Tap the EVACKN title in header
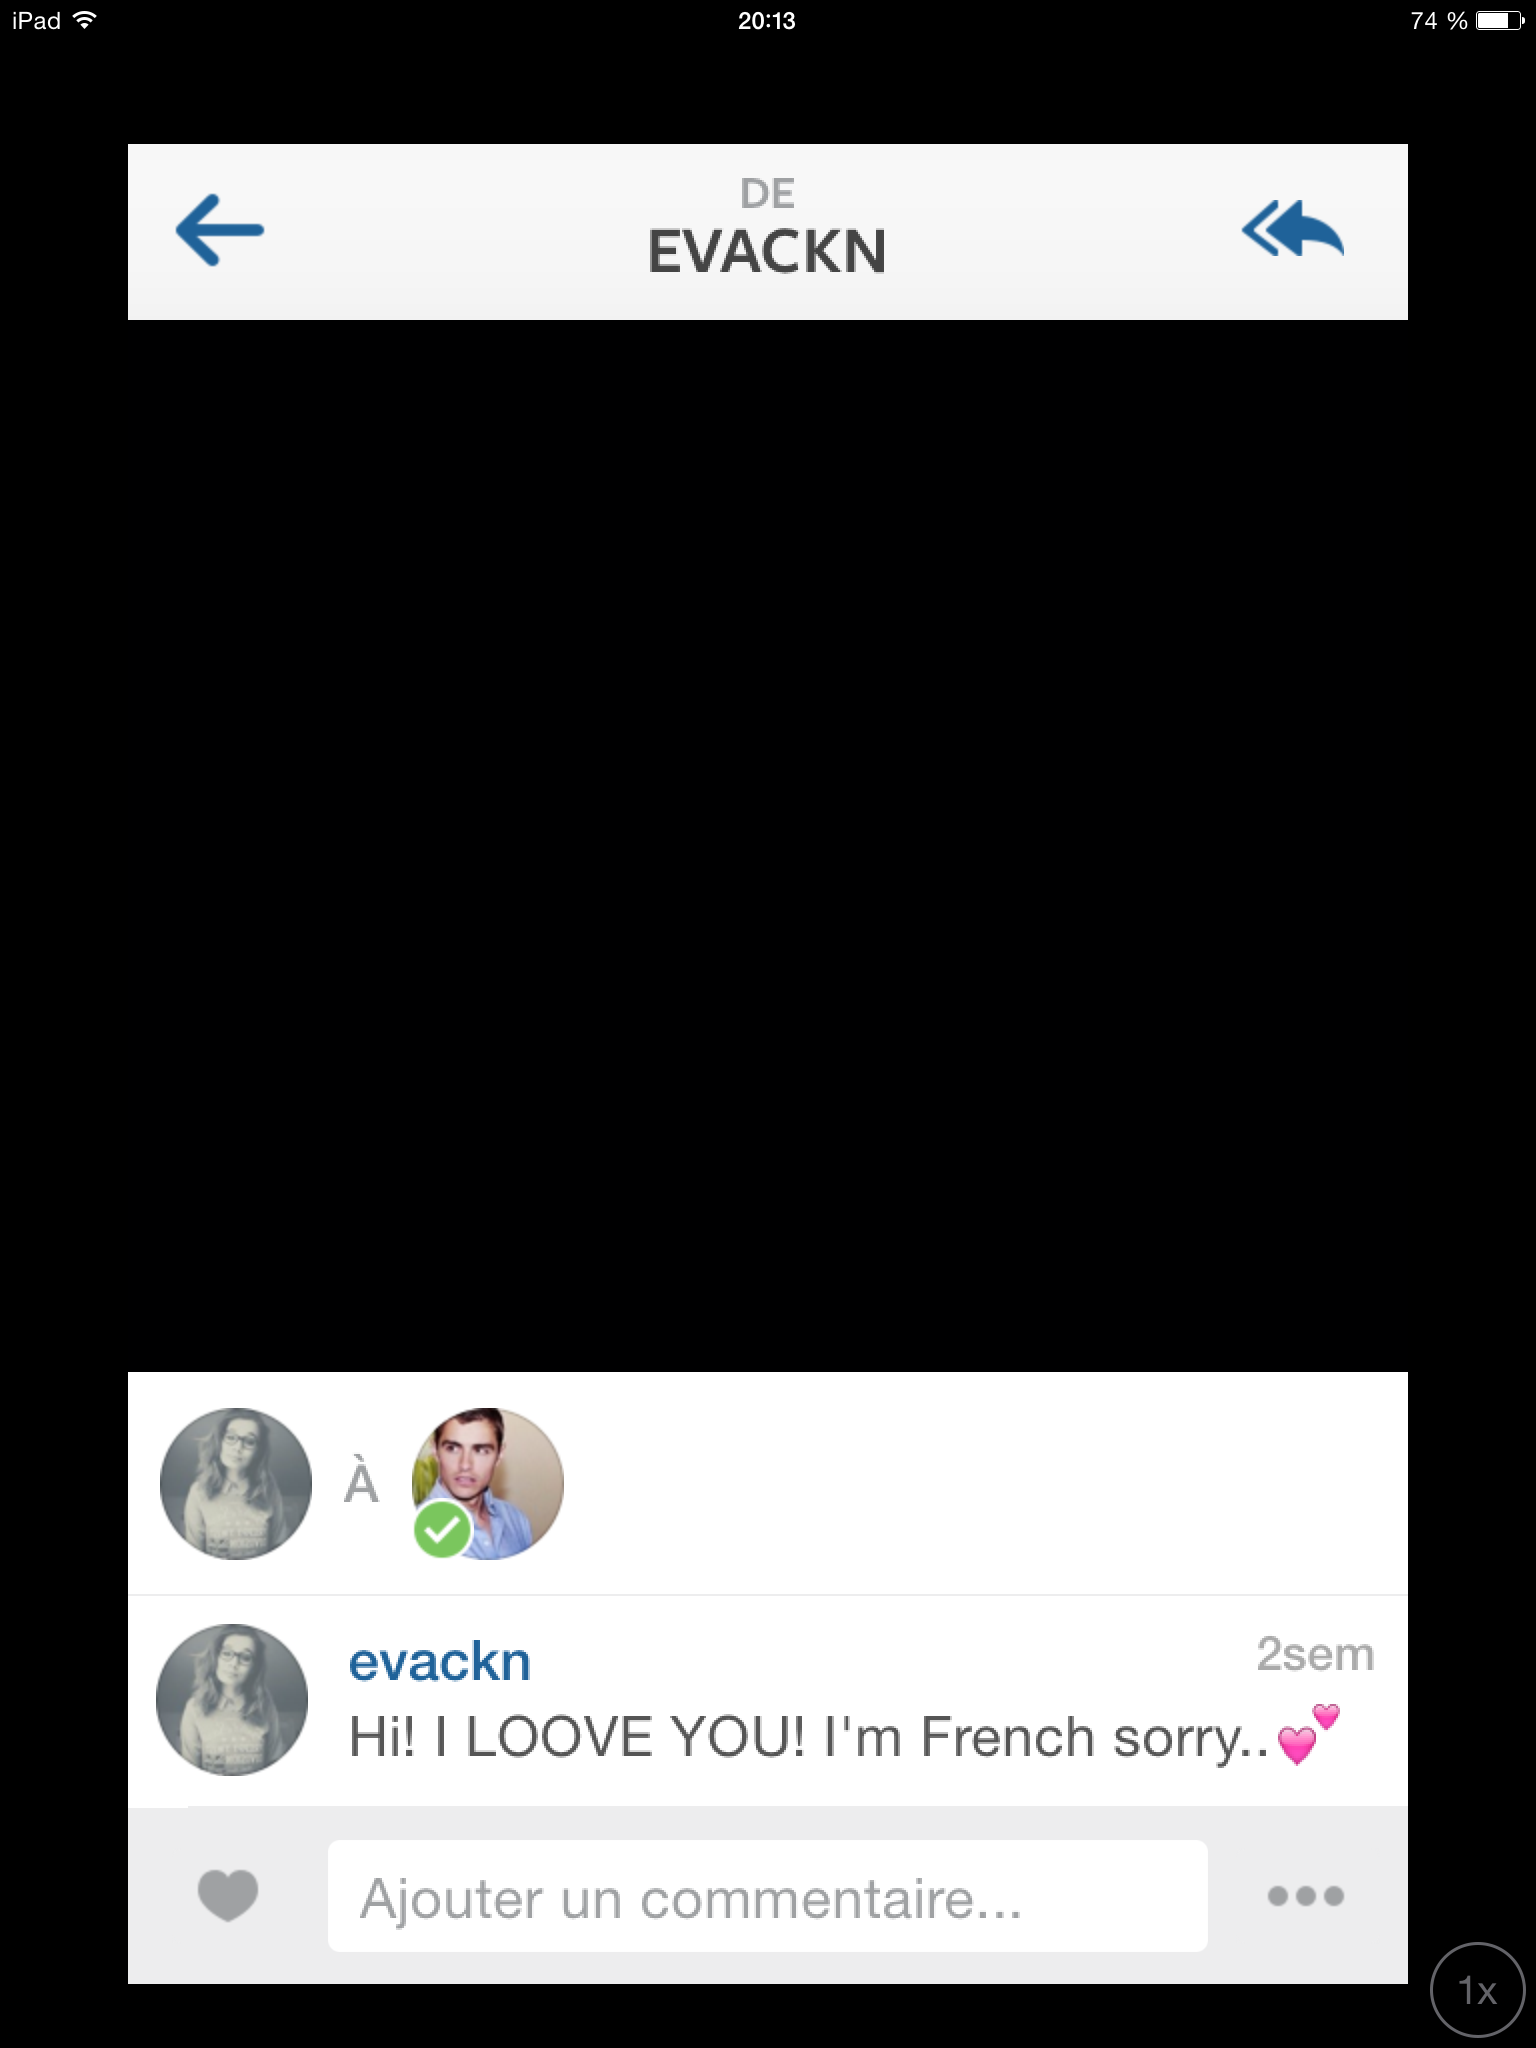 click(767, 251)
